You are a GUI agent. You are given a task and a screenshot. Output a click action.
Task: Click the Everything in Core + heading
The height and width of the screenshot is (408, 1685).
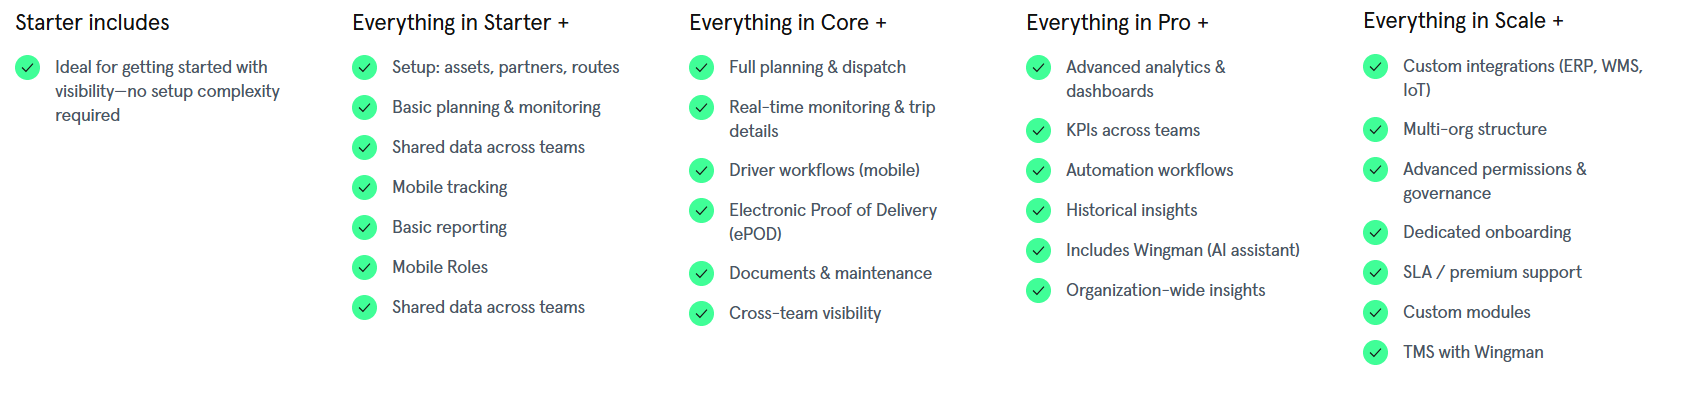coord(787,22)
